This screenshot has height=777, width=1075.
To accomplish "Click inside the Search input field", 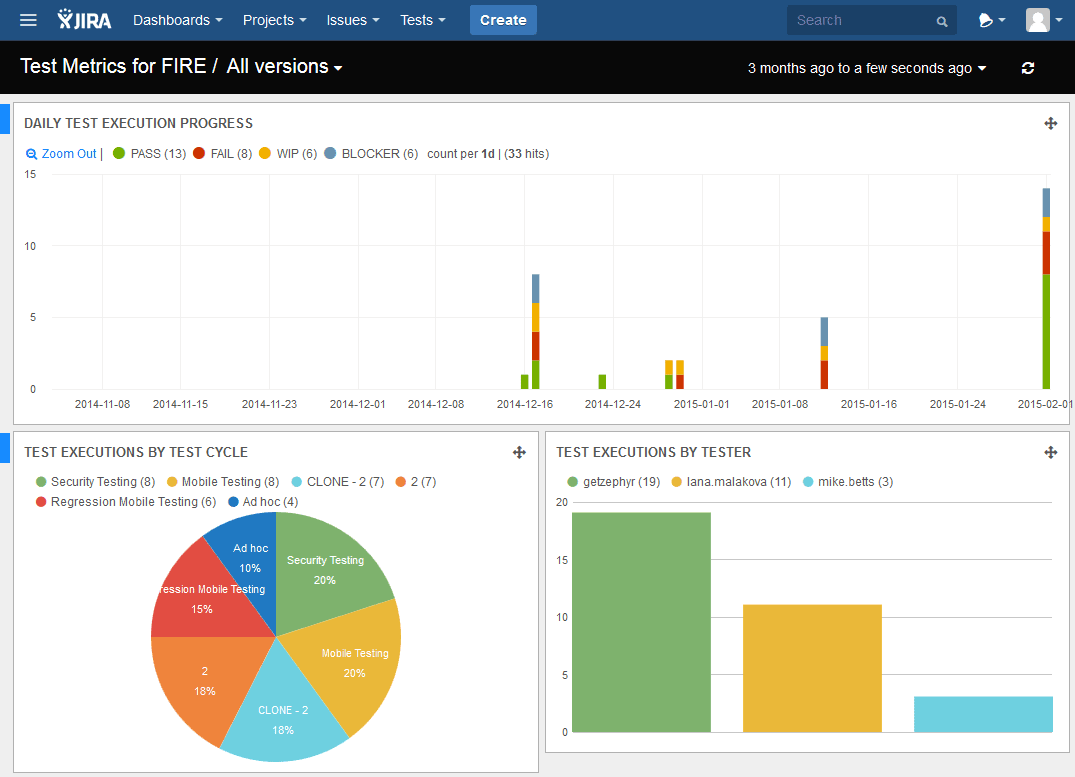I will point(860,20).
